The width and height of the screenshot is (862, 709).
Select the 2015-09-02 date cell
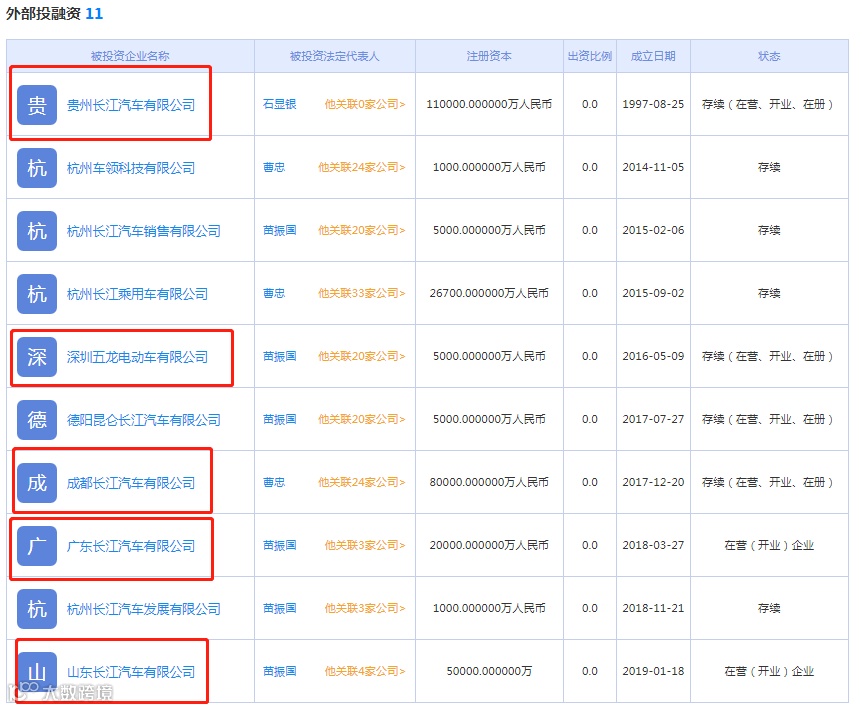tap(653, 293)
